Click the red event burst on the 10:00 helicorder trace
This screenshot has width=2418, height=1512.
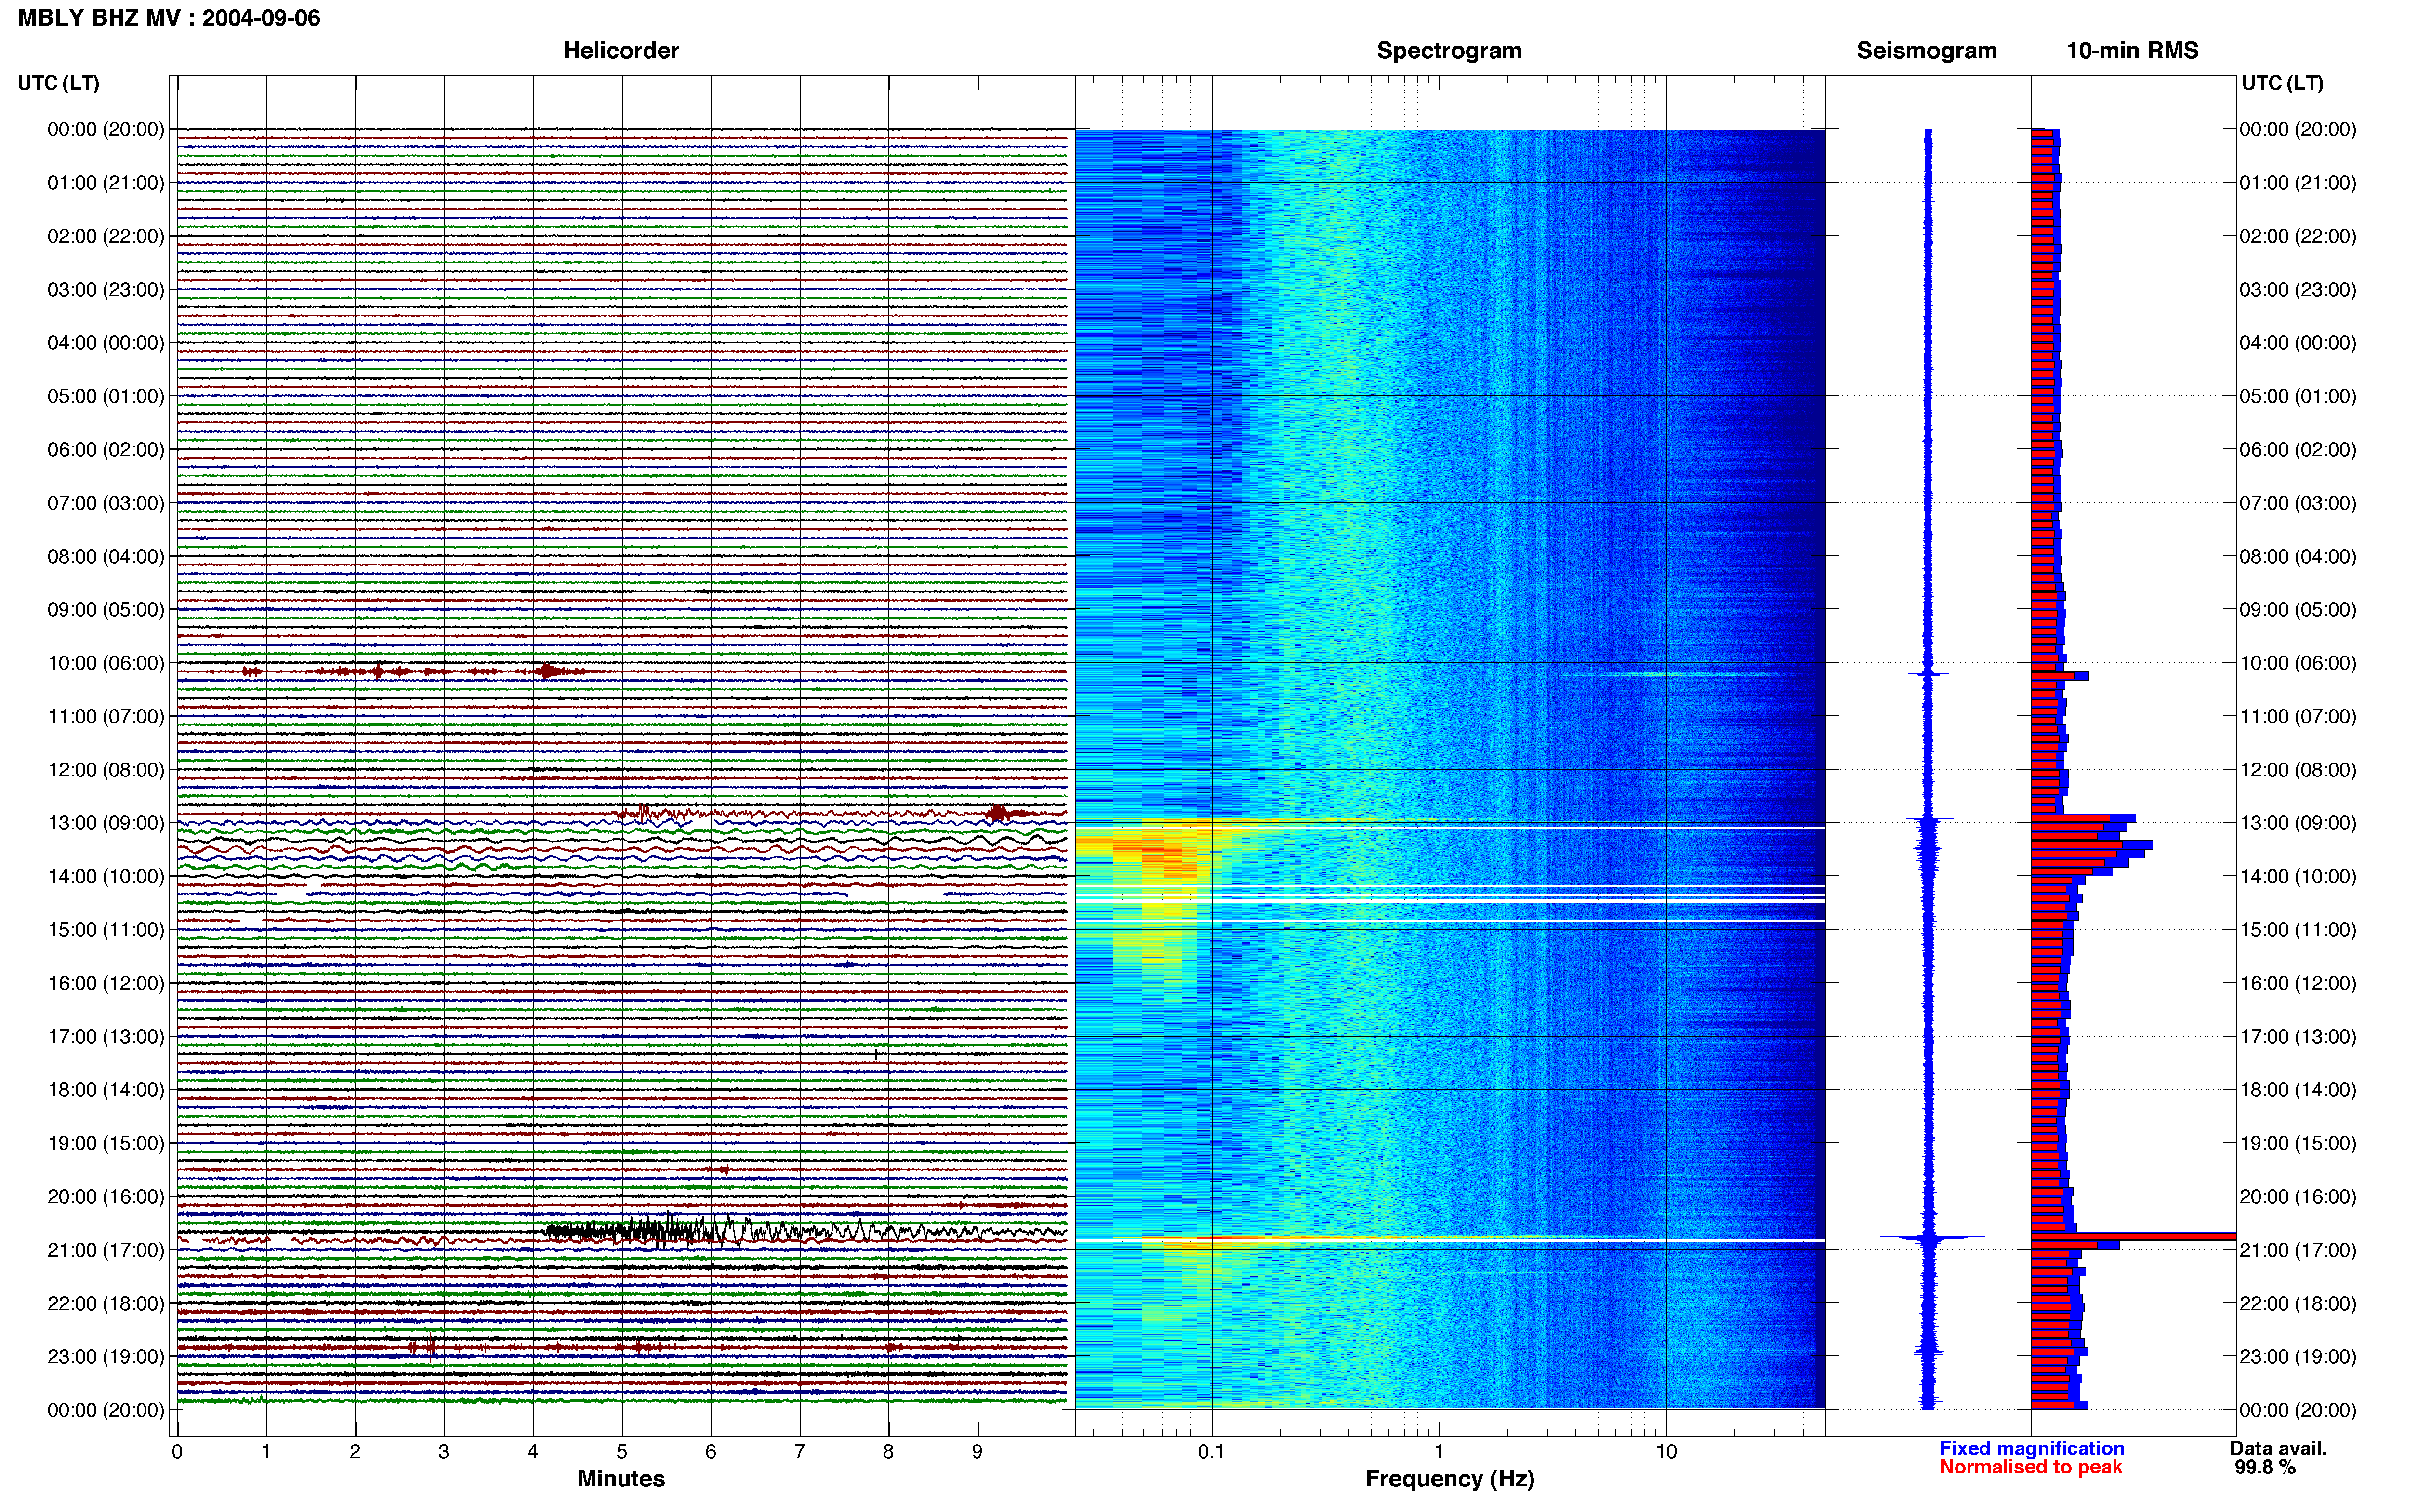(548, 671)
